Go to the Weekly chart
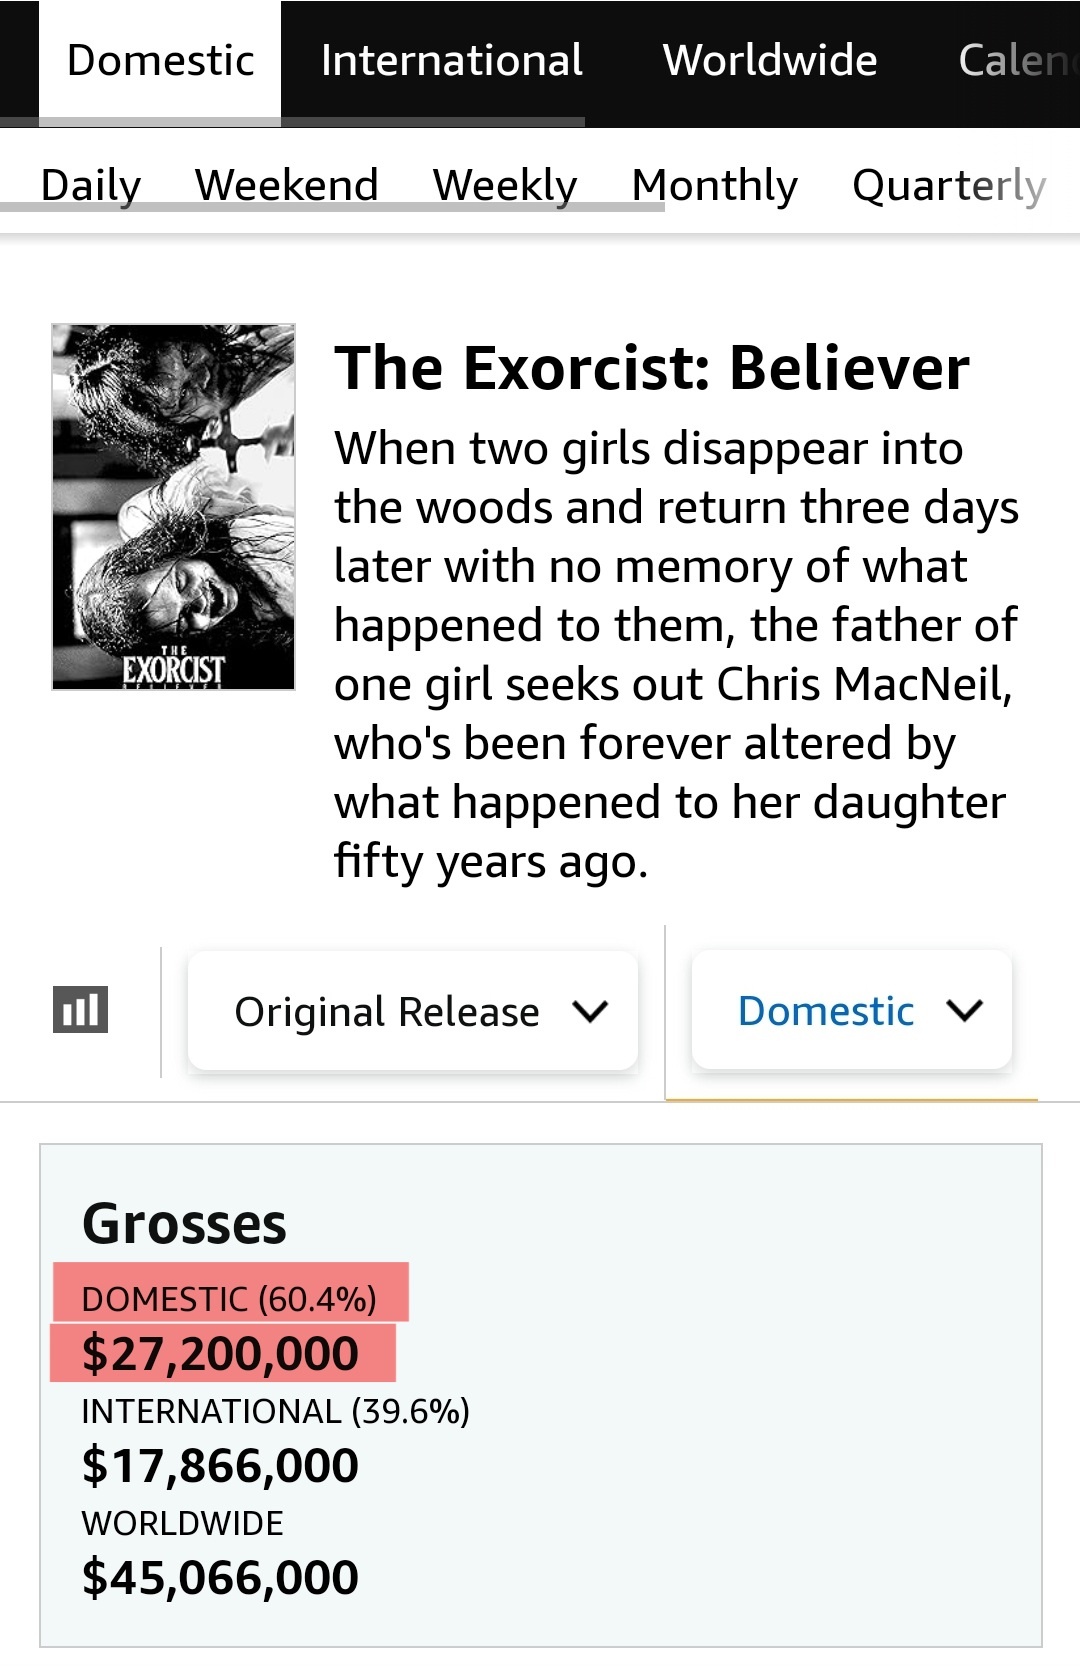 pyautogui.click(x=505, y=185)
